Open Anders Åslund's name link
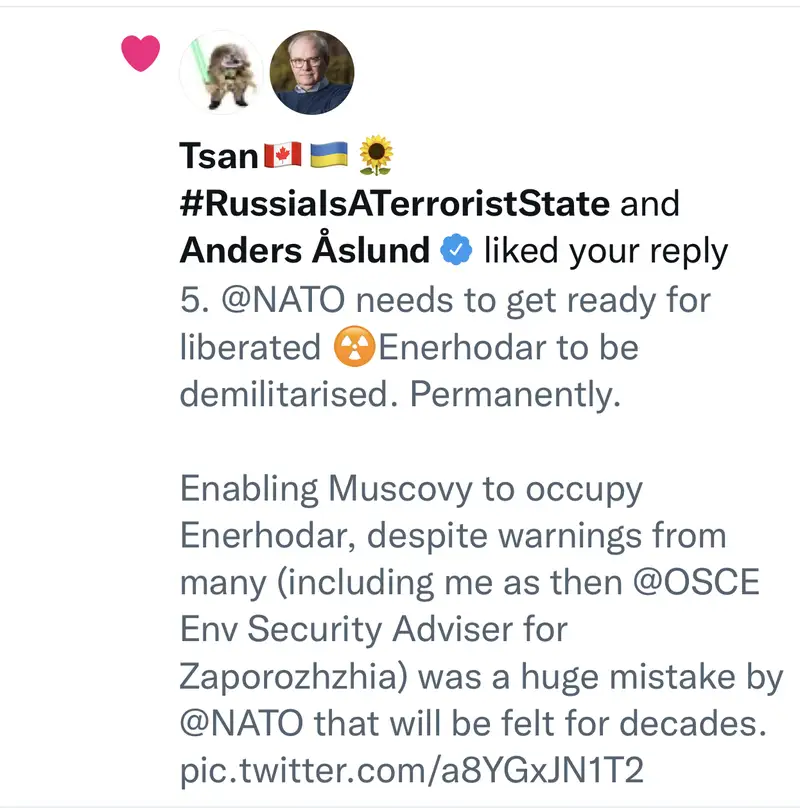The width and height of the screenshot is (800, 808). 304,251
